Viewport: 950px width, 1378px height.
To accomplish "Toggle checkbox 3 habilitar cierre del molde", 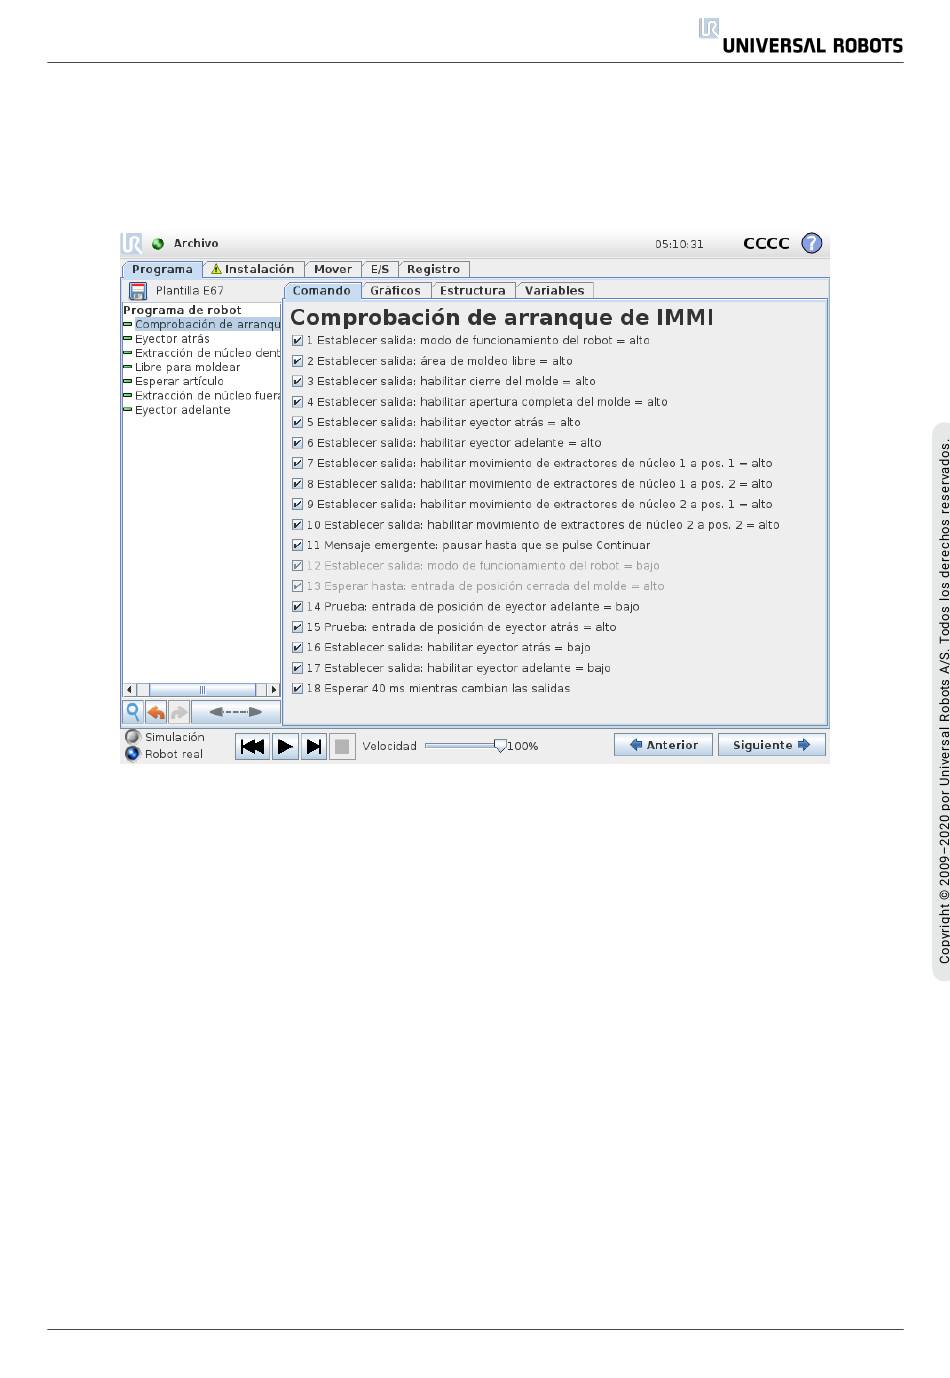I will (297, 381).
